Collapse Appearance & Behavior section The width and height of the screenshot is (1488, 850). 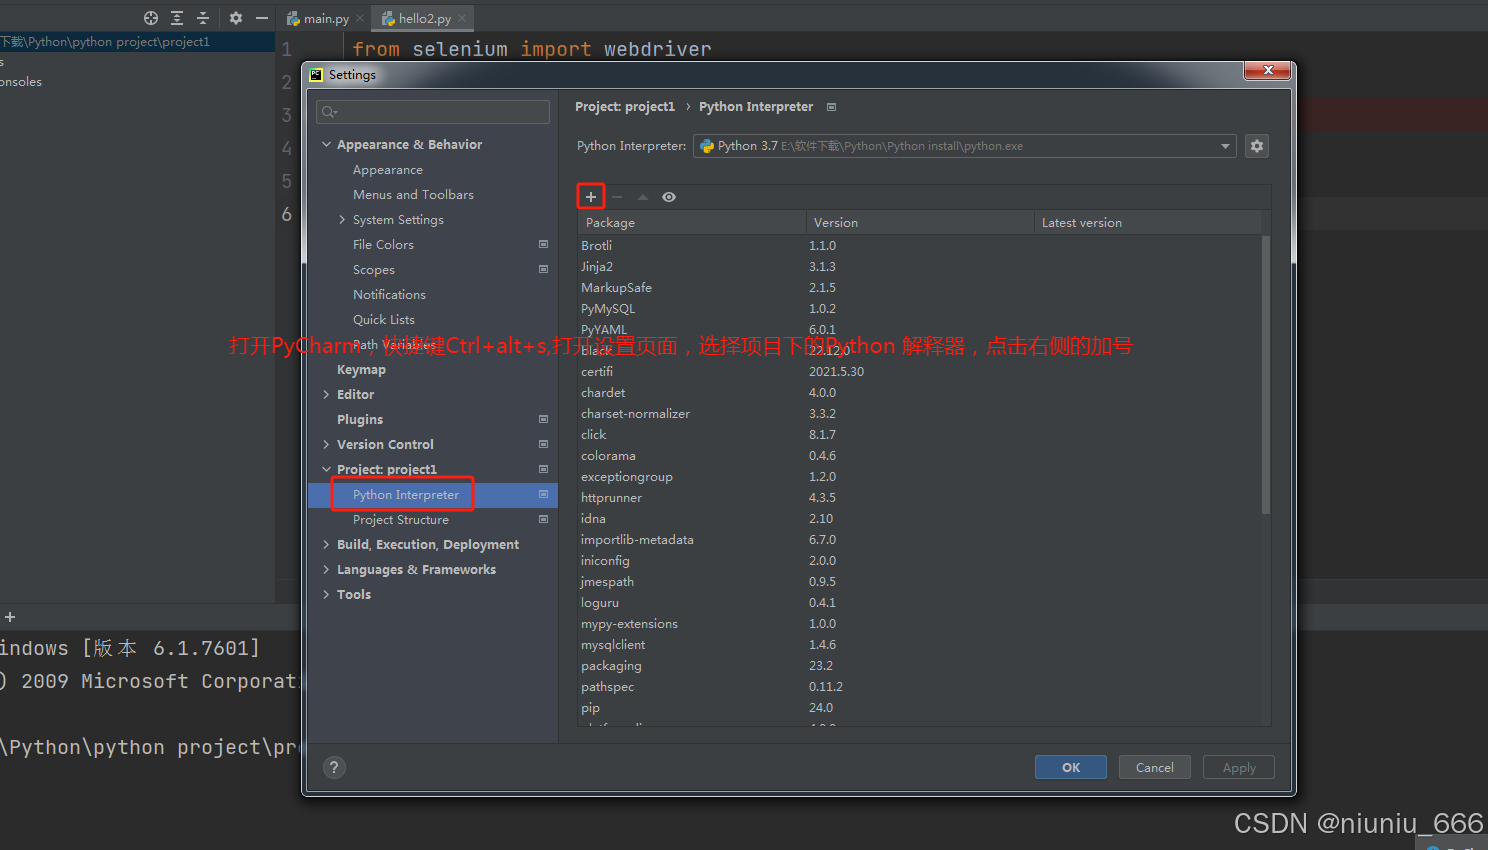point(326,145)
